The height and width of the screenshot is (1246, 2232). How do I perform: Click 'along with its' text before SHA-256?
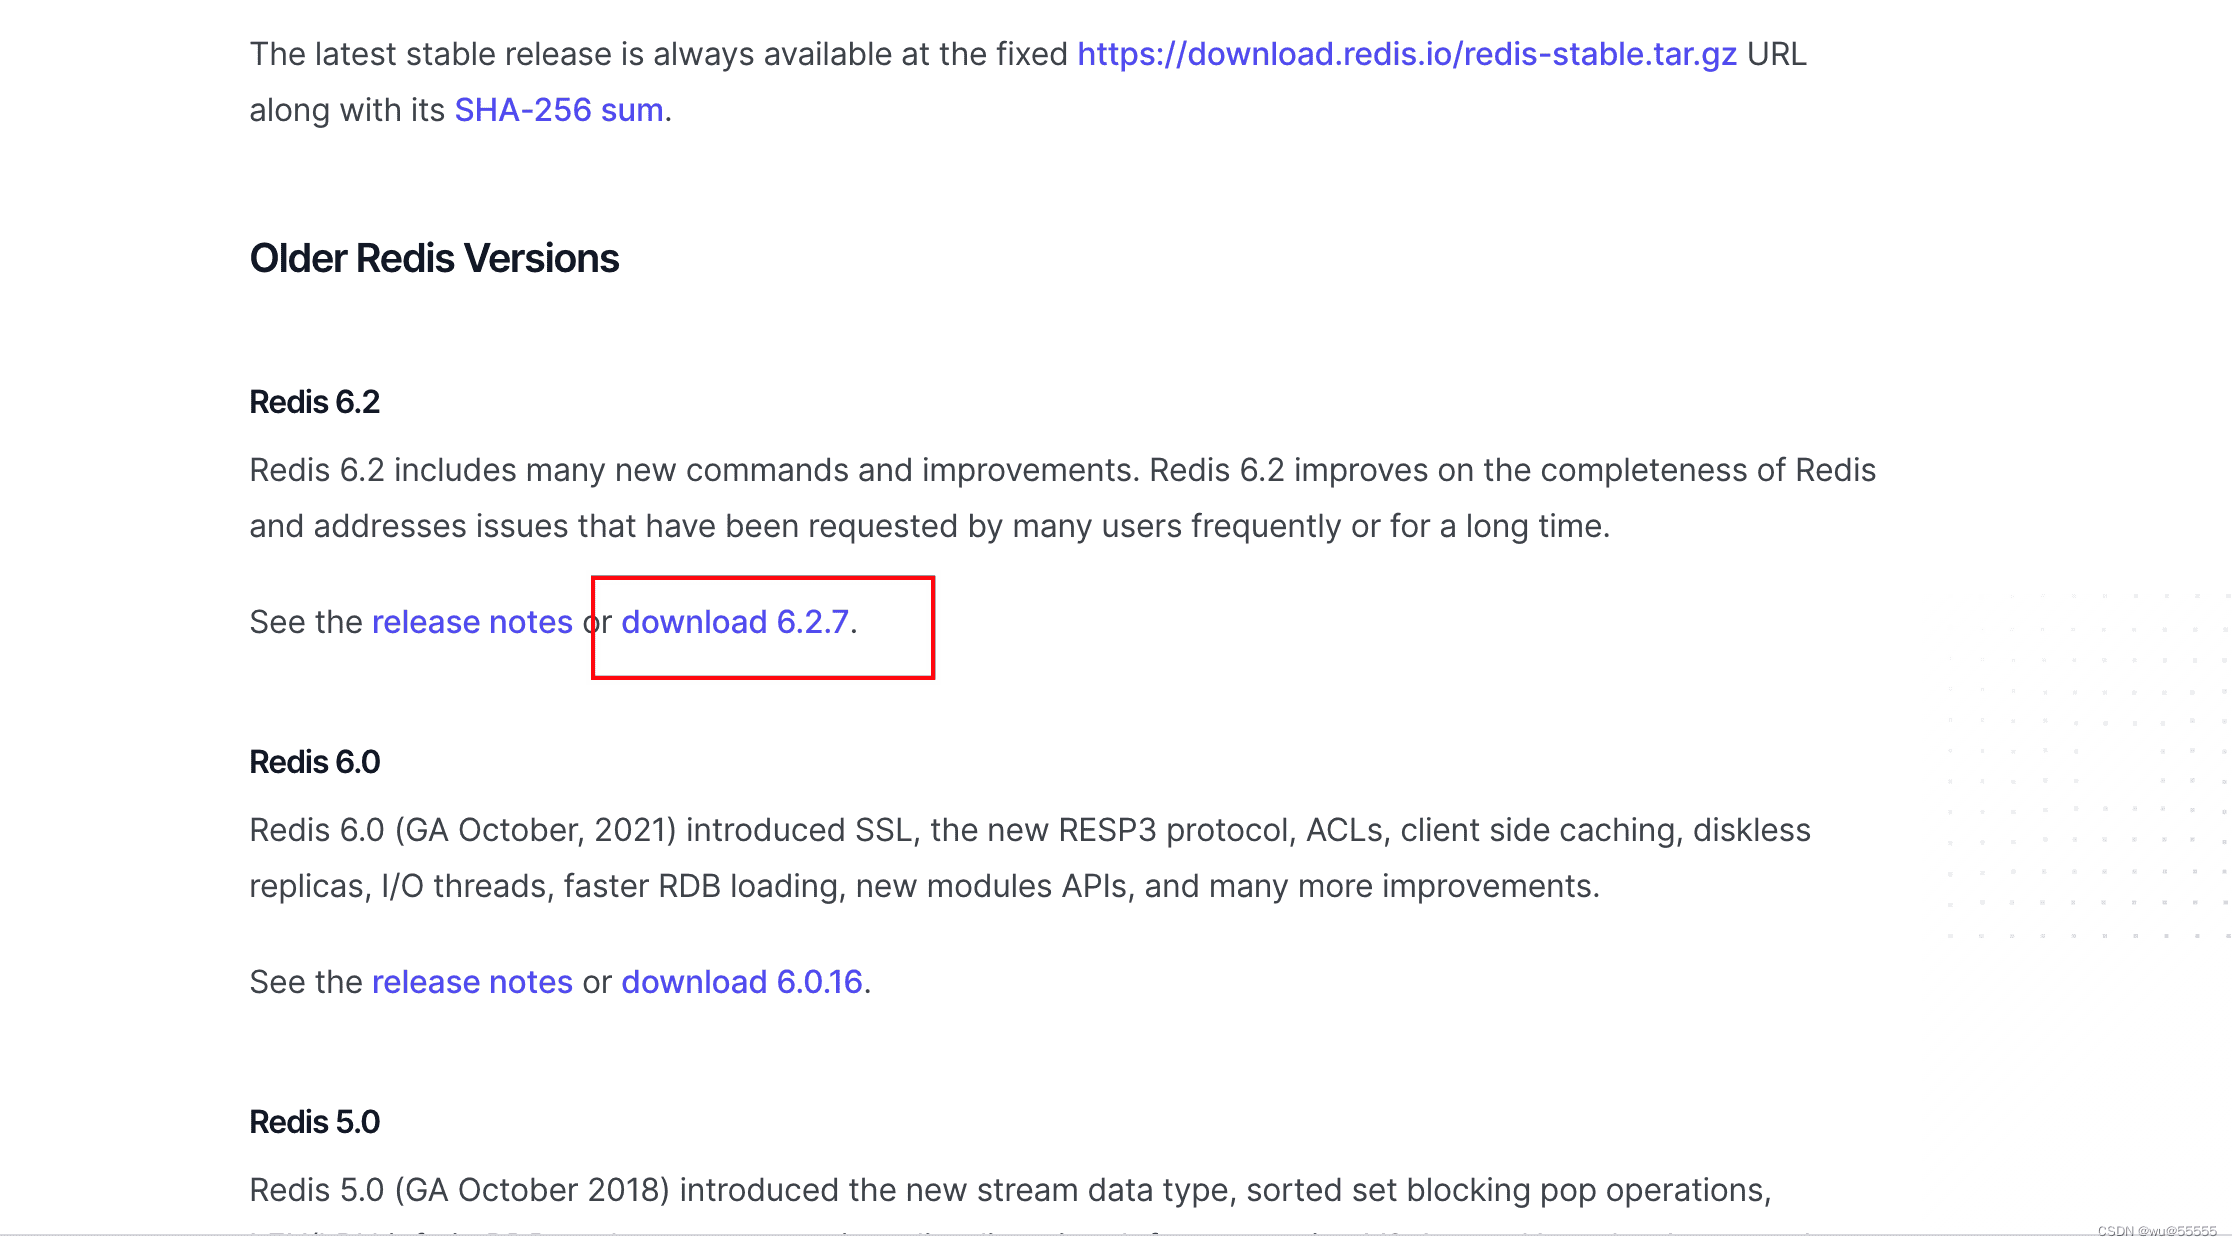346,110
